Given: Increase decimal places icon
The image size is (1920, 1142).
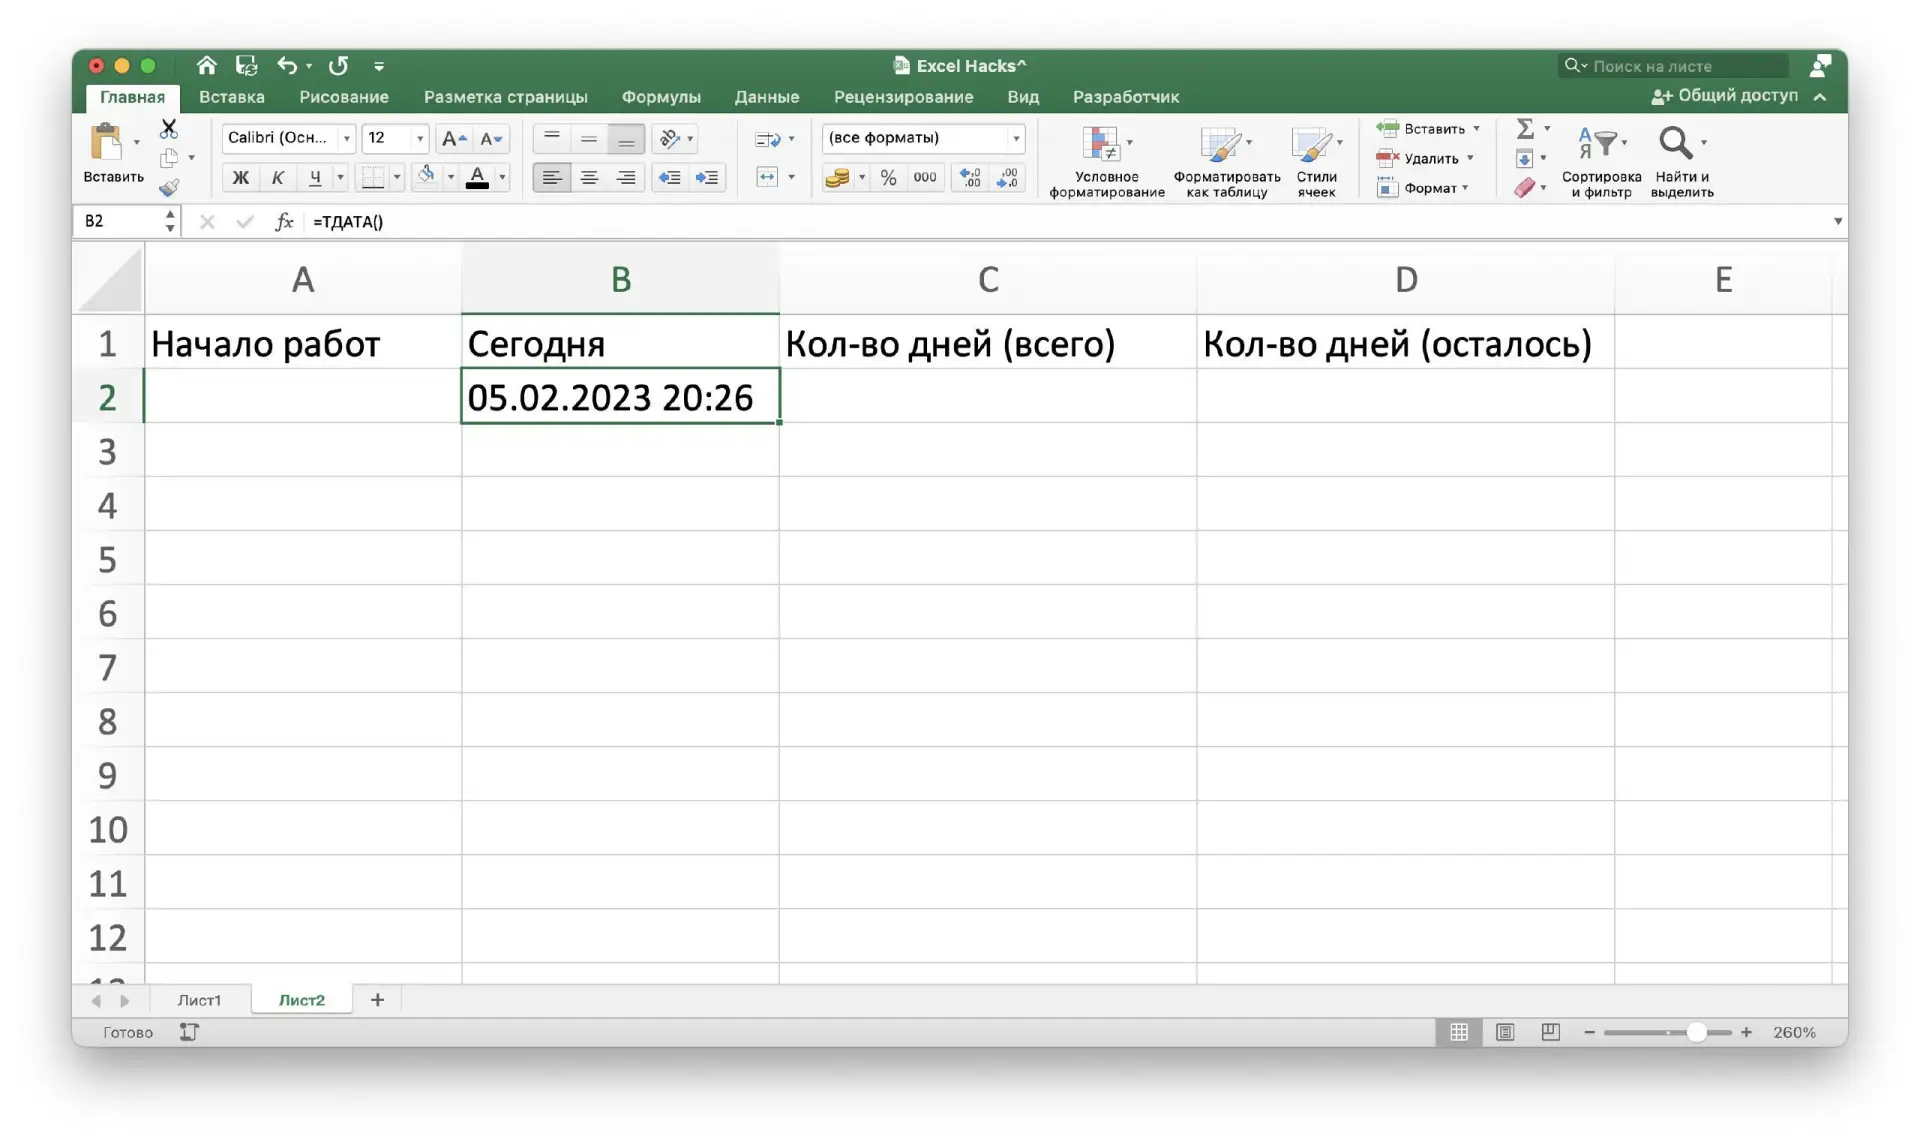Looking at the screenshot, I should 969,178.
